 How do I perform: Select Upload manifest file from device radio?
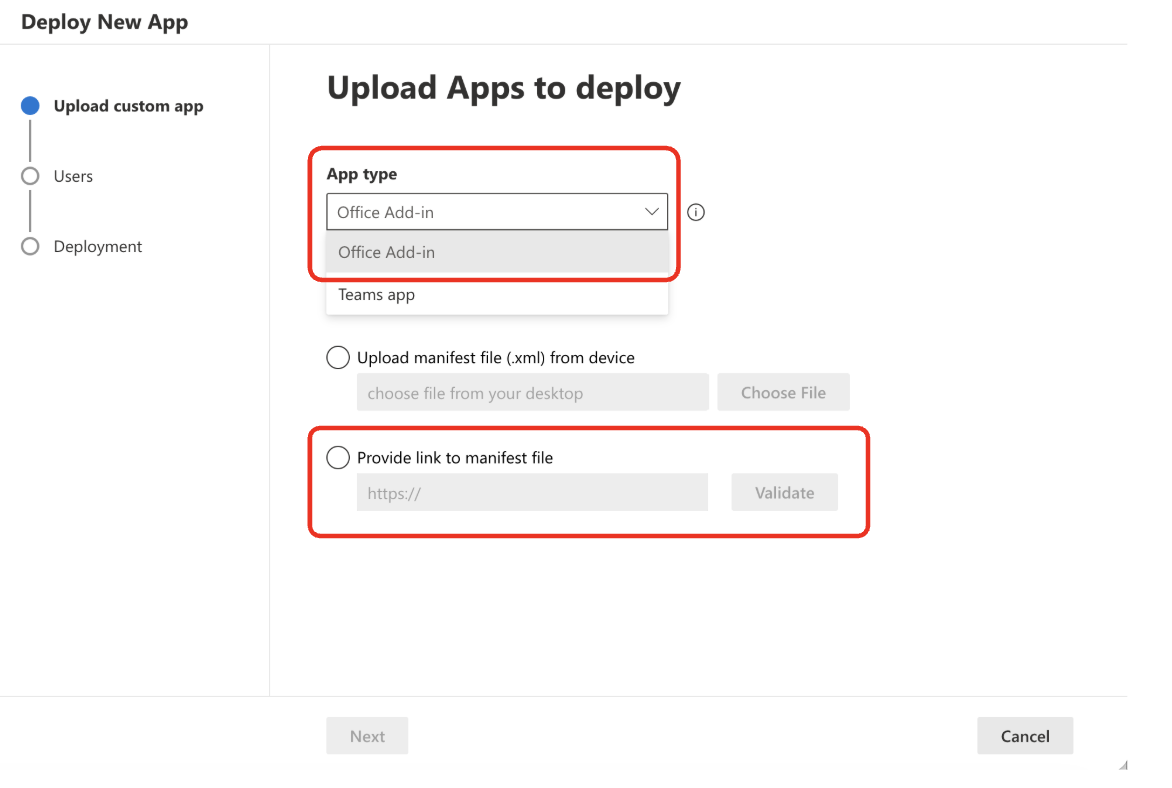pos(338,357)
